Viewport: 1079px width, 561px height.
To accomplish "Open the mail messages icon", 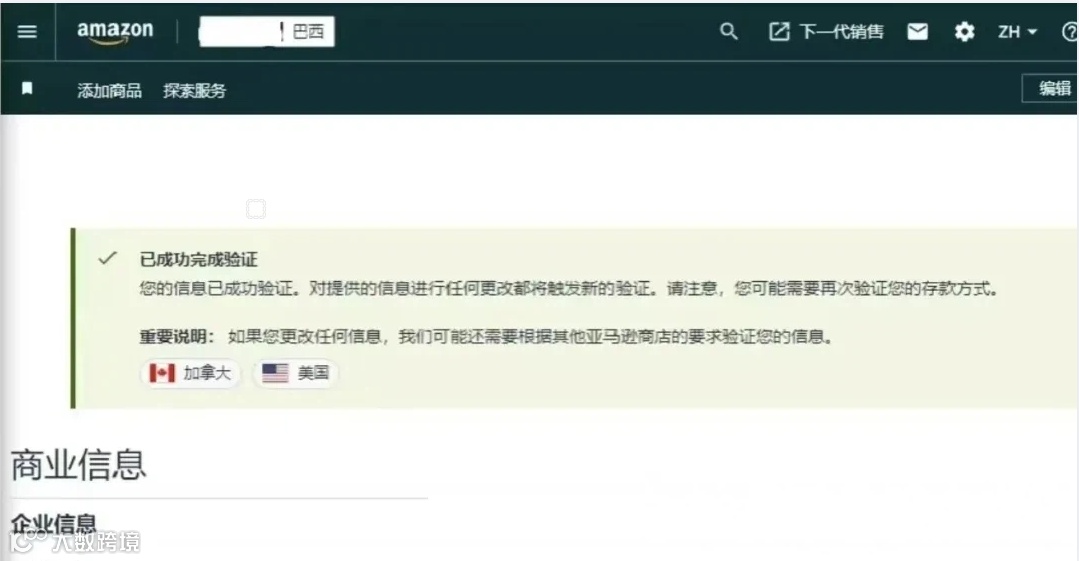I will click(x=917, y=32).
